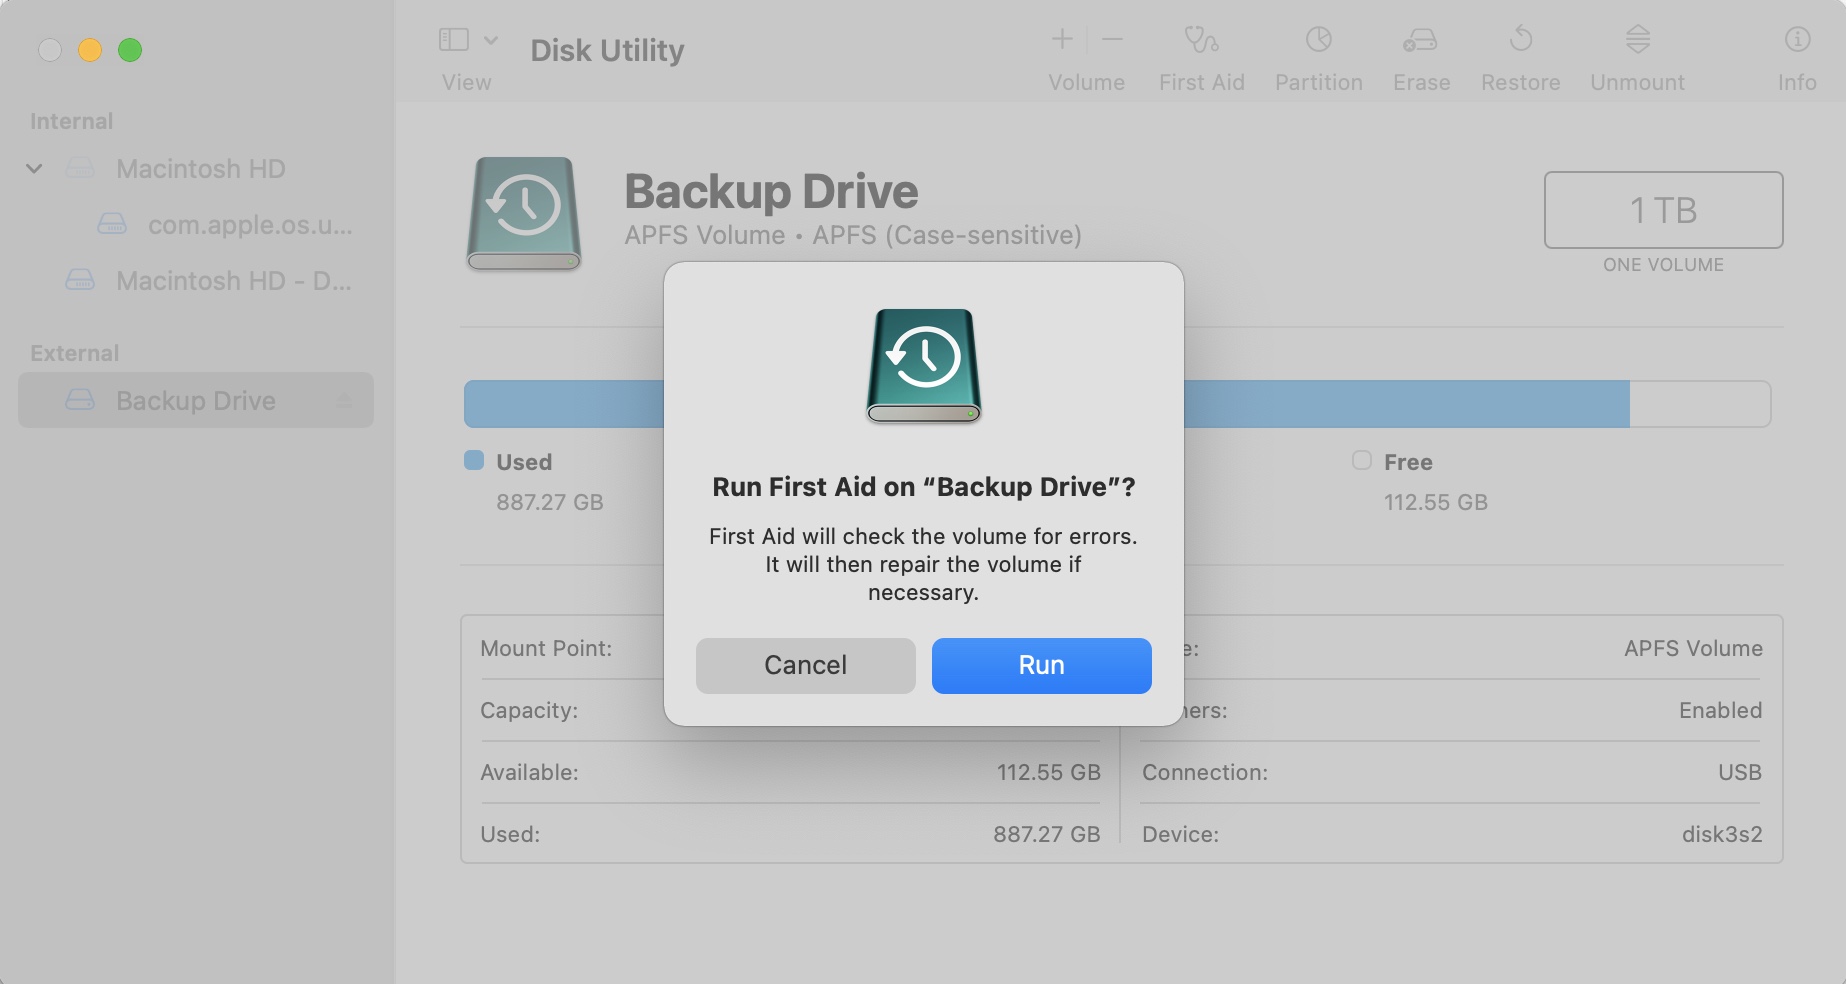1846x984 pixels.
Task: Click the minus icon to delete a volume
Action: (x=1111, y=40)
